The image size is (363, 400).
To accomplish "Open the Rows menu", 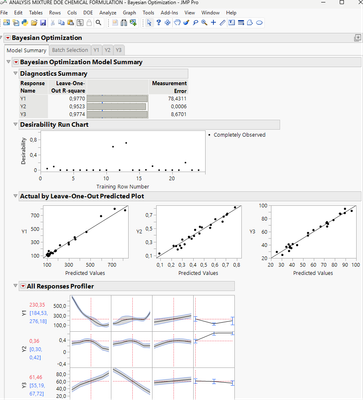I will pyautogui.click(x=55, y=13).
